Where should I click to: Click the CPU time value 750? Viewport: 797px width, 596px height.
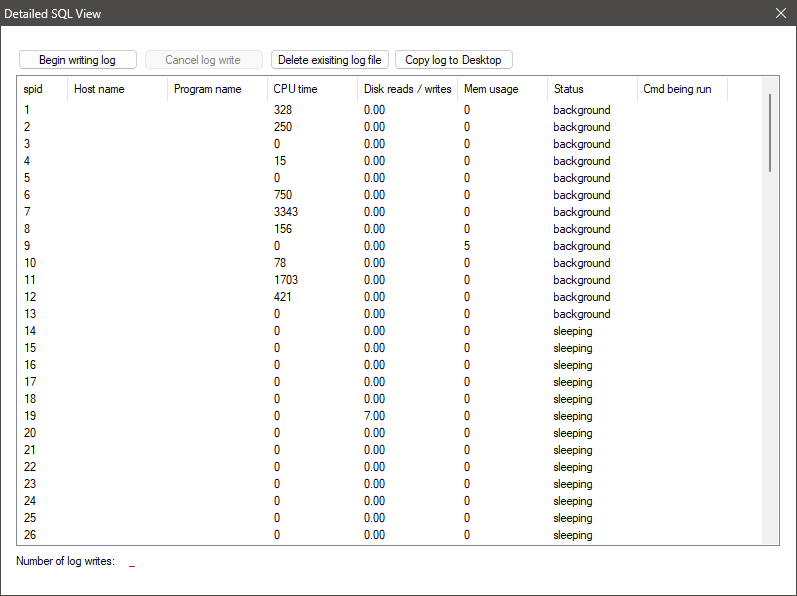click(x=283, y=195)
